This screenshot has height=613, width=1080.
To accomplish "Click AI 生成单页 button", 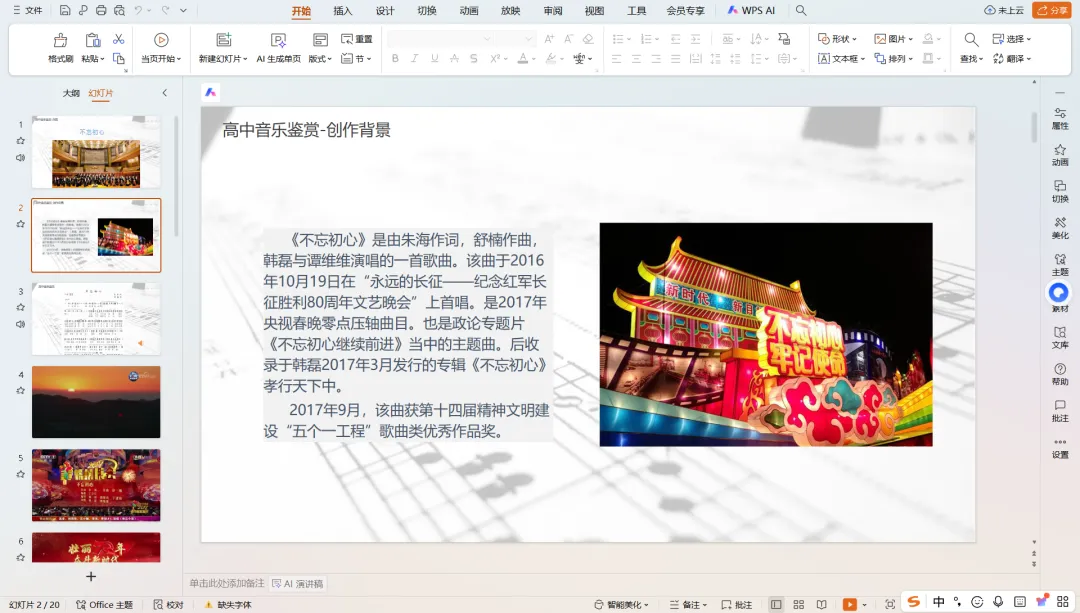I will point(278,48).
